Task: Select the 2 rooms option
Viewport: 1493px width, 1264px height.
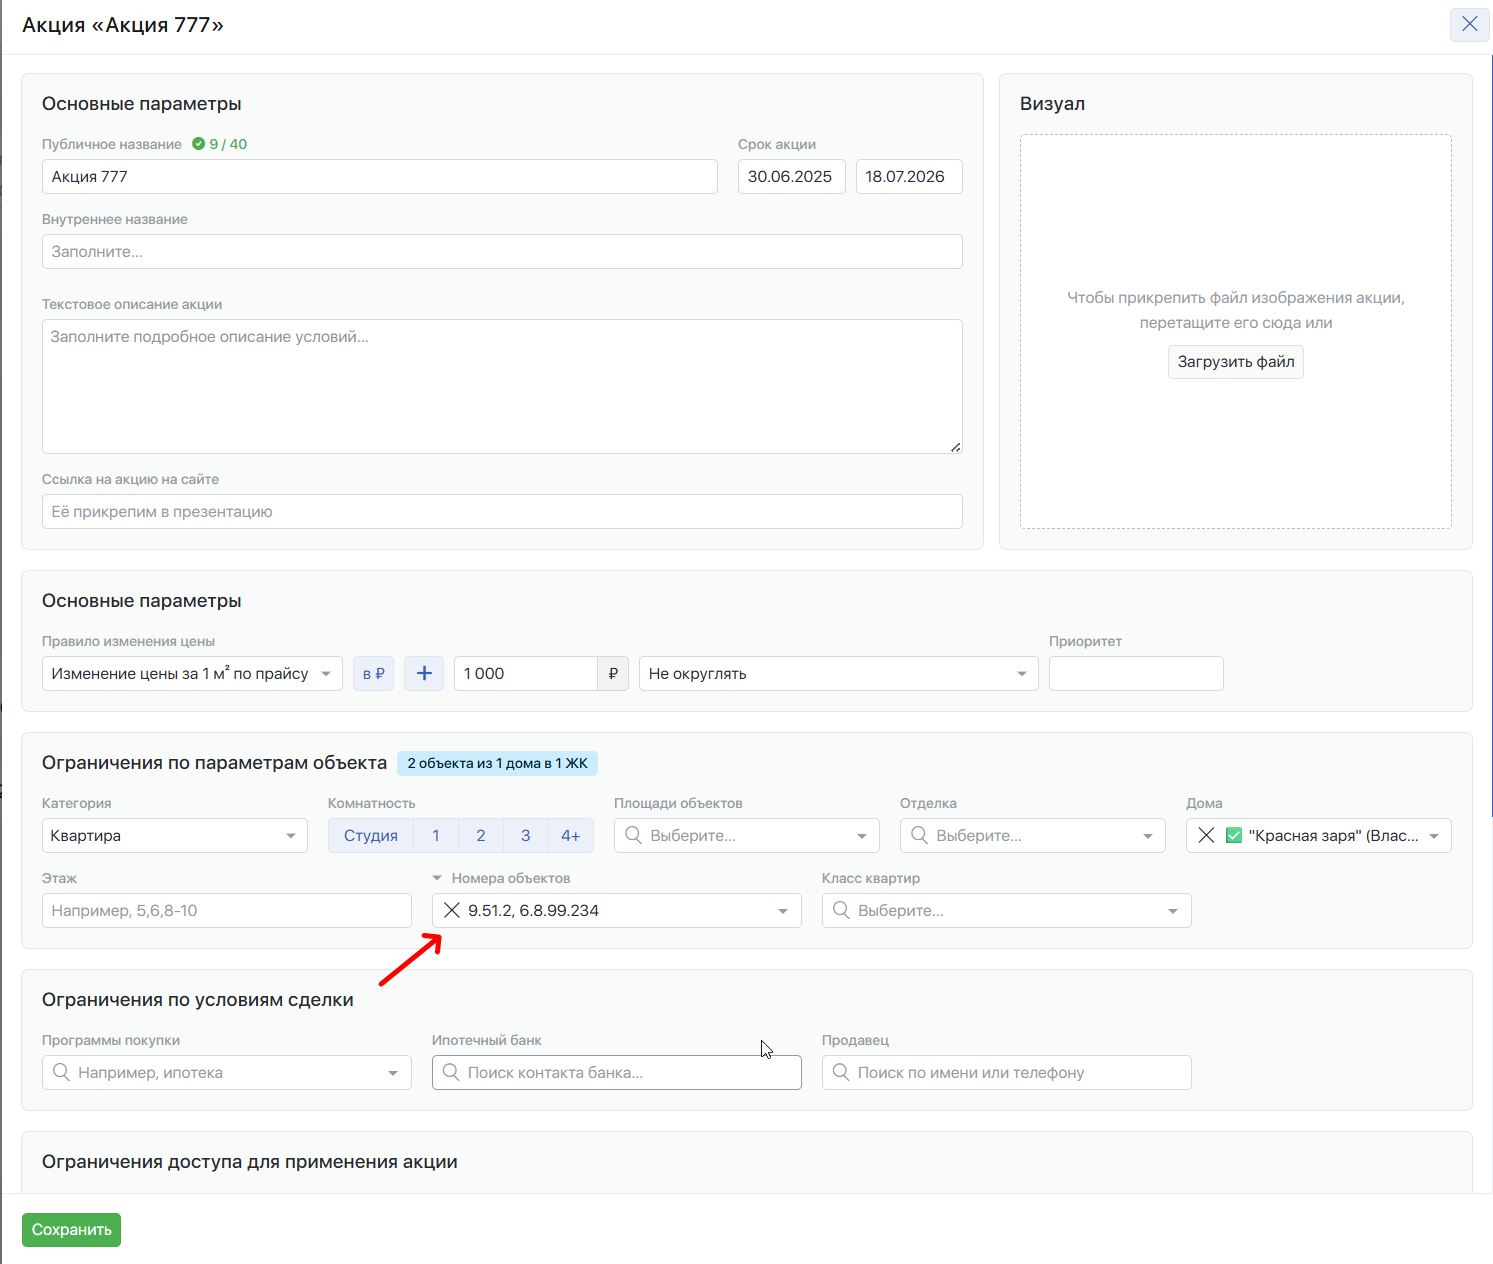Action: 481,835
